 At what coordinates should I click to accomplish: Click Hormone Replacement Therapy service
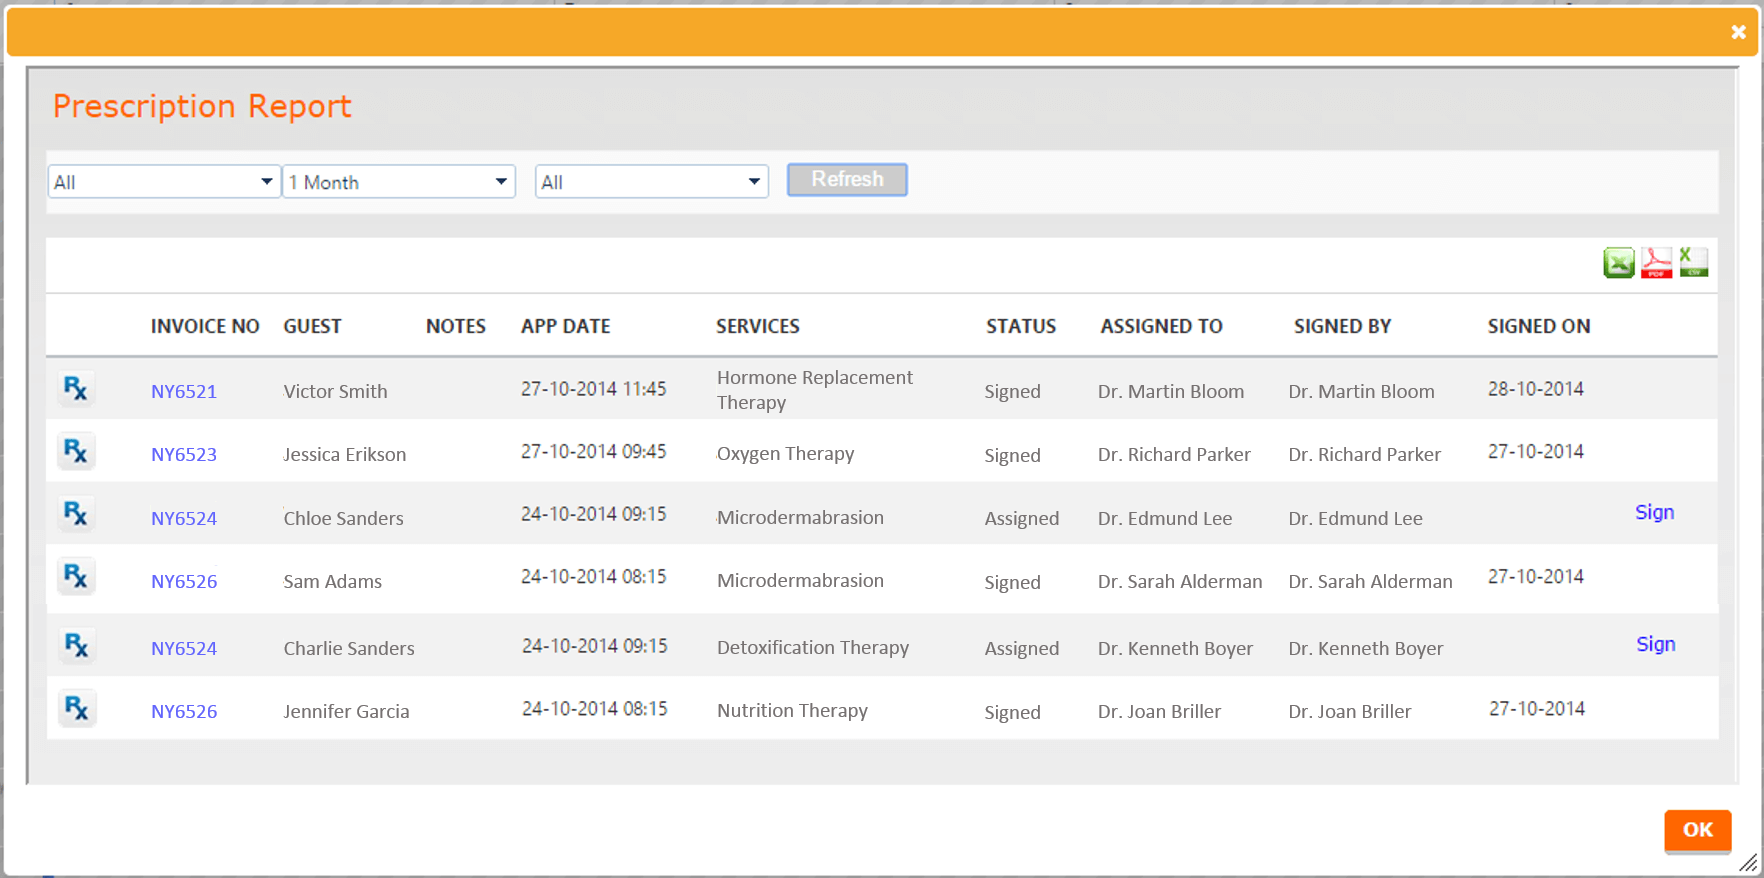click(x=815, y=390)
